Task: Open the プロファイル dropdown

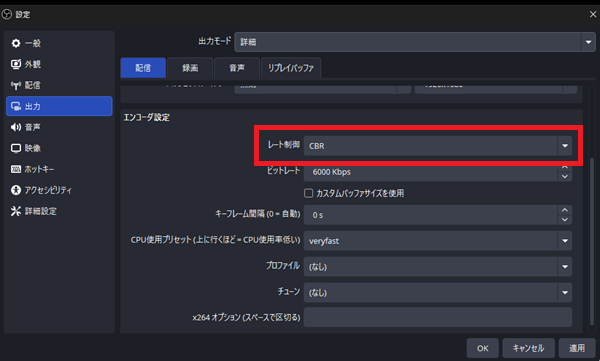Action: click(x=438, y=267)
